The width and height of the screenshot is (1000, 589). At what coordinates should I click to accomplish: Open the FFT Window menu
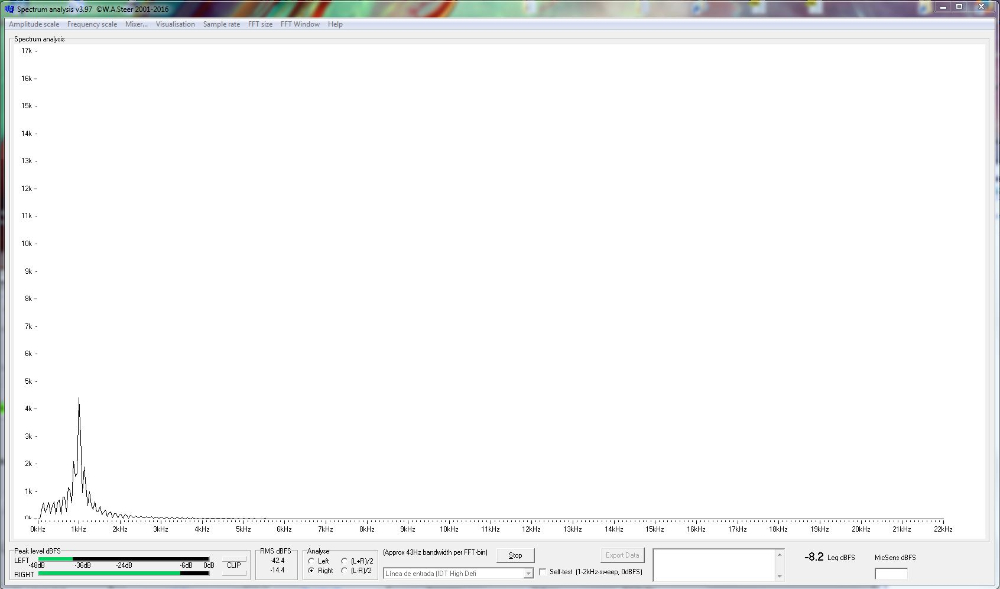pos(300,24)
